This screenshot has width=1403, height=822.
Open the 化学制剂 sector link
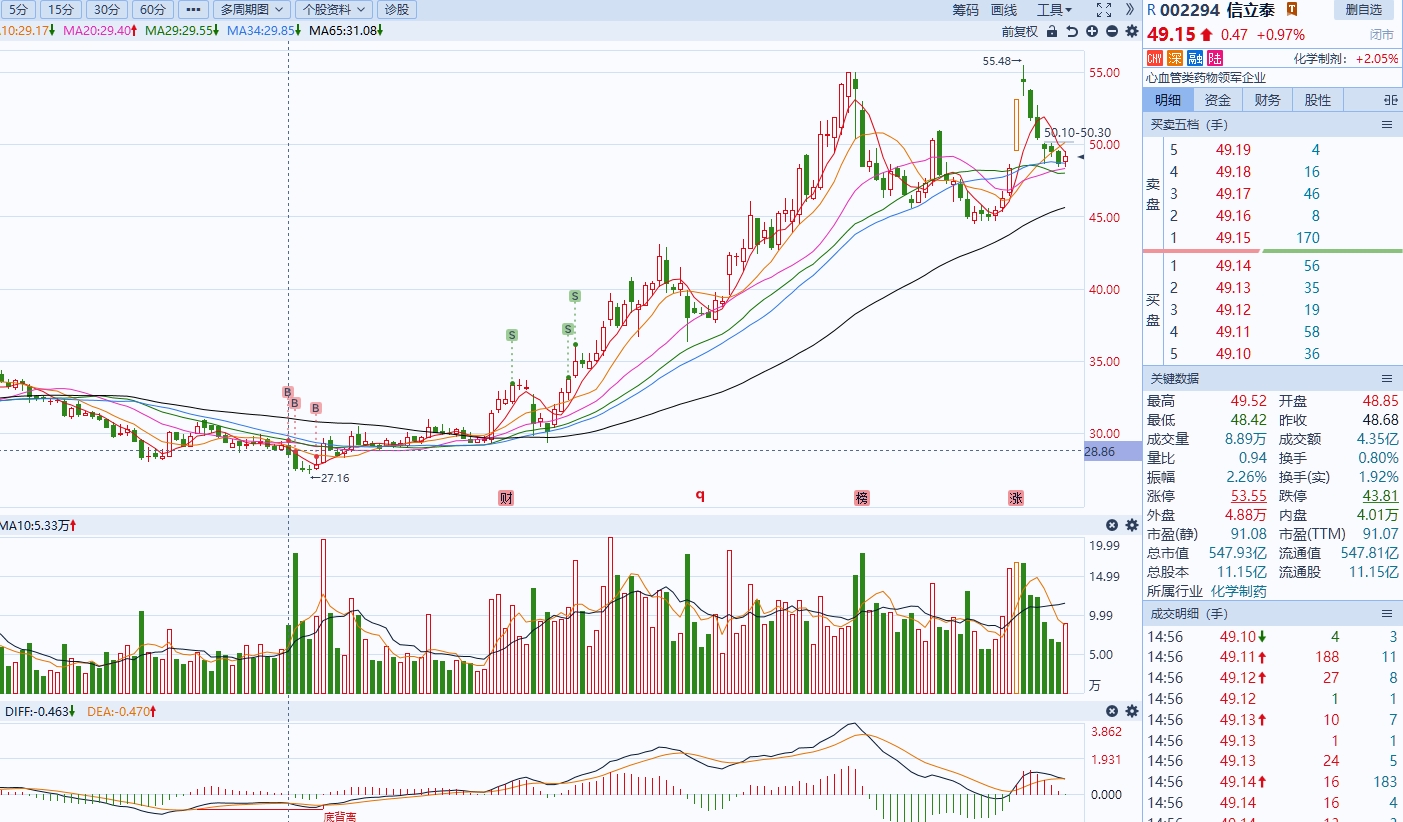(1322, 59)
